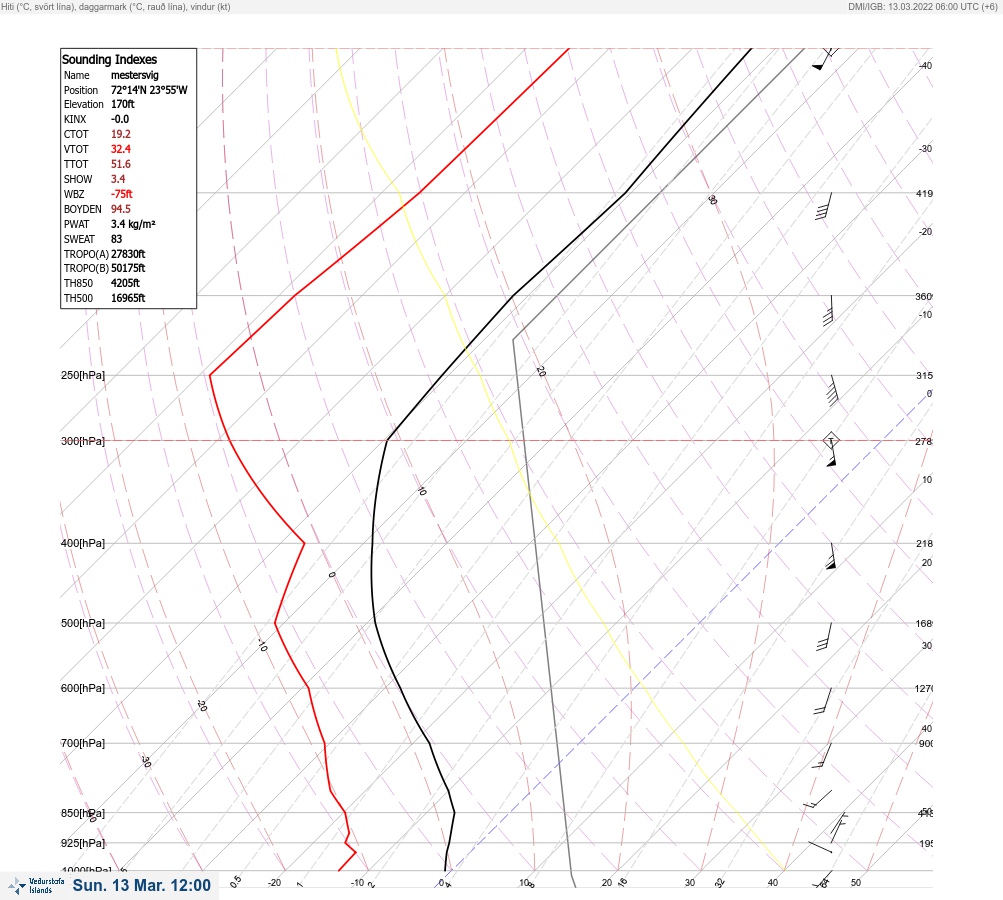1003x900 pixels.
Task: Click the Vedurstofa Islands logo
Action: pyautogui.click(x=36, y=885)
